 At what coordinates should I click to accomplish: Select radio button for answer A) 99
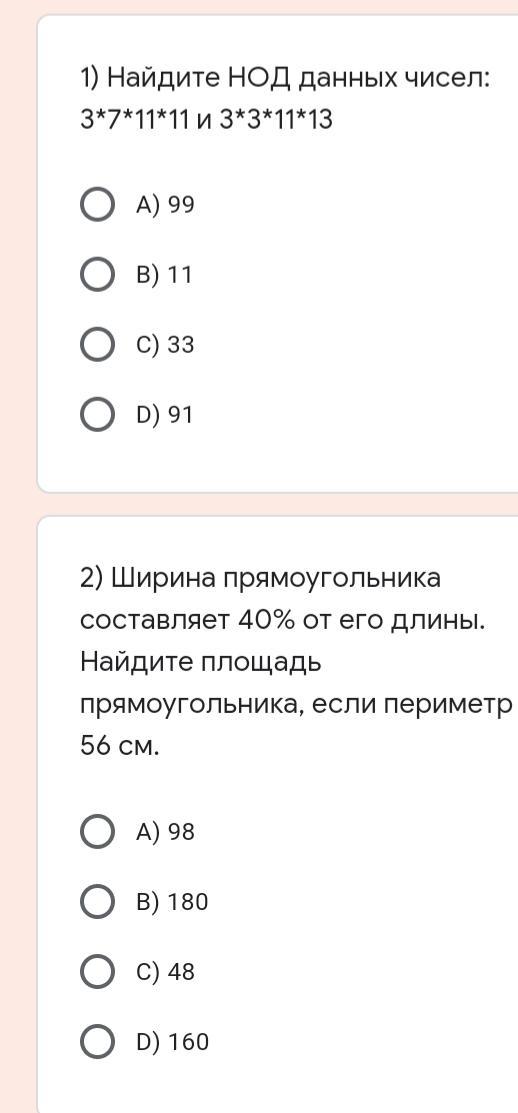97,205
